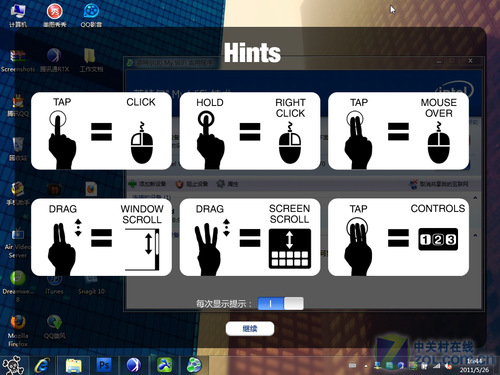Viewport: 500px width, 375px height.
Task: Click the skull start button icon
Action: pyautogui.click(x=13, y=365)
